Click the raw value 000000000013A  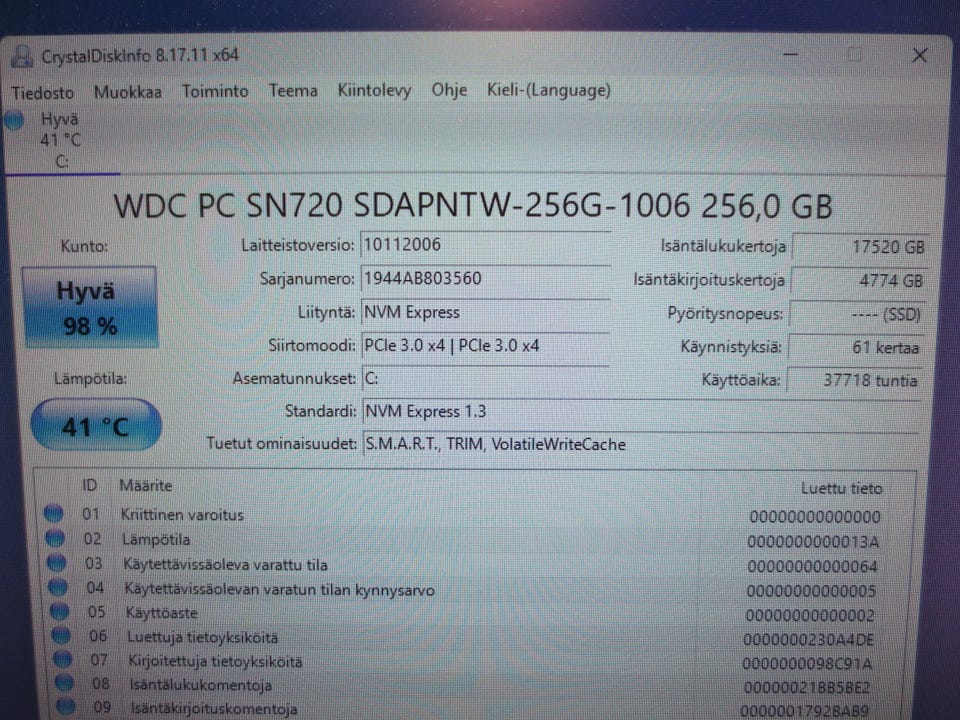pos(813,542)
